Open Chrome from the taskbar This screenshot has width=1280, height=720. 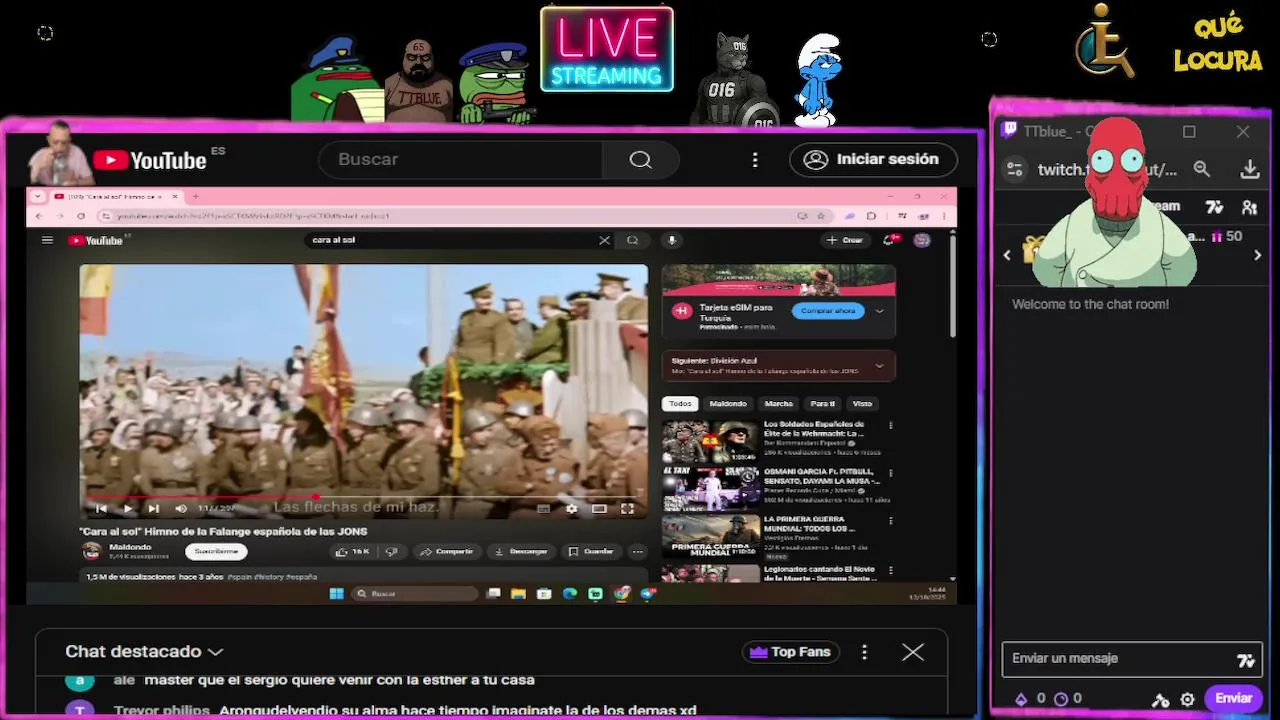621,594
